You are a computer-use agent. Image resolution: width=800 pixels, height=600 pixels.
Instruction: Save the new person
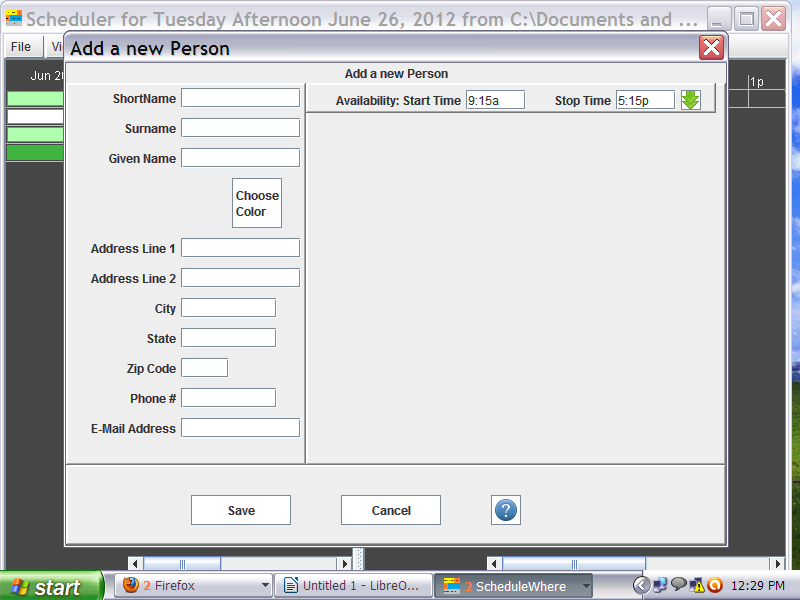coord(241,510)
